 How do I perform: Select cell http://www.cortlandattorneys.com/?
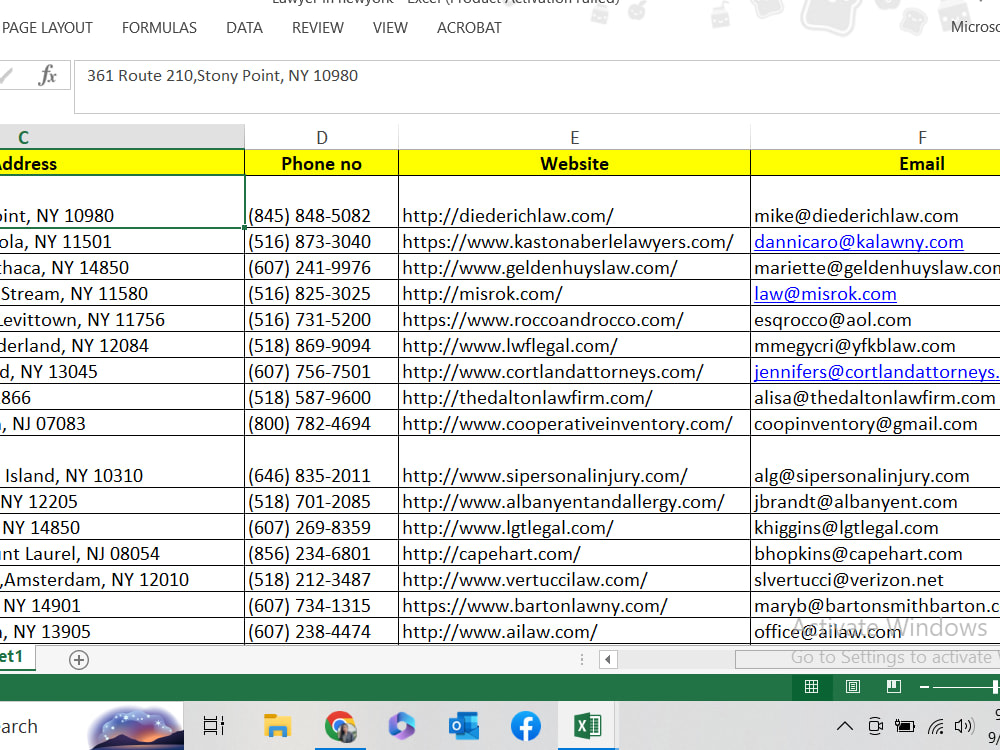tap(574, 372)
